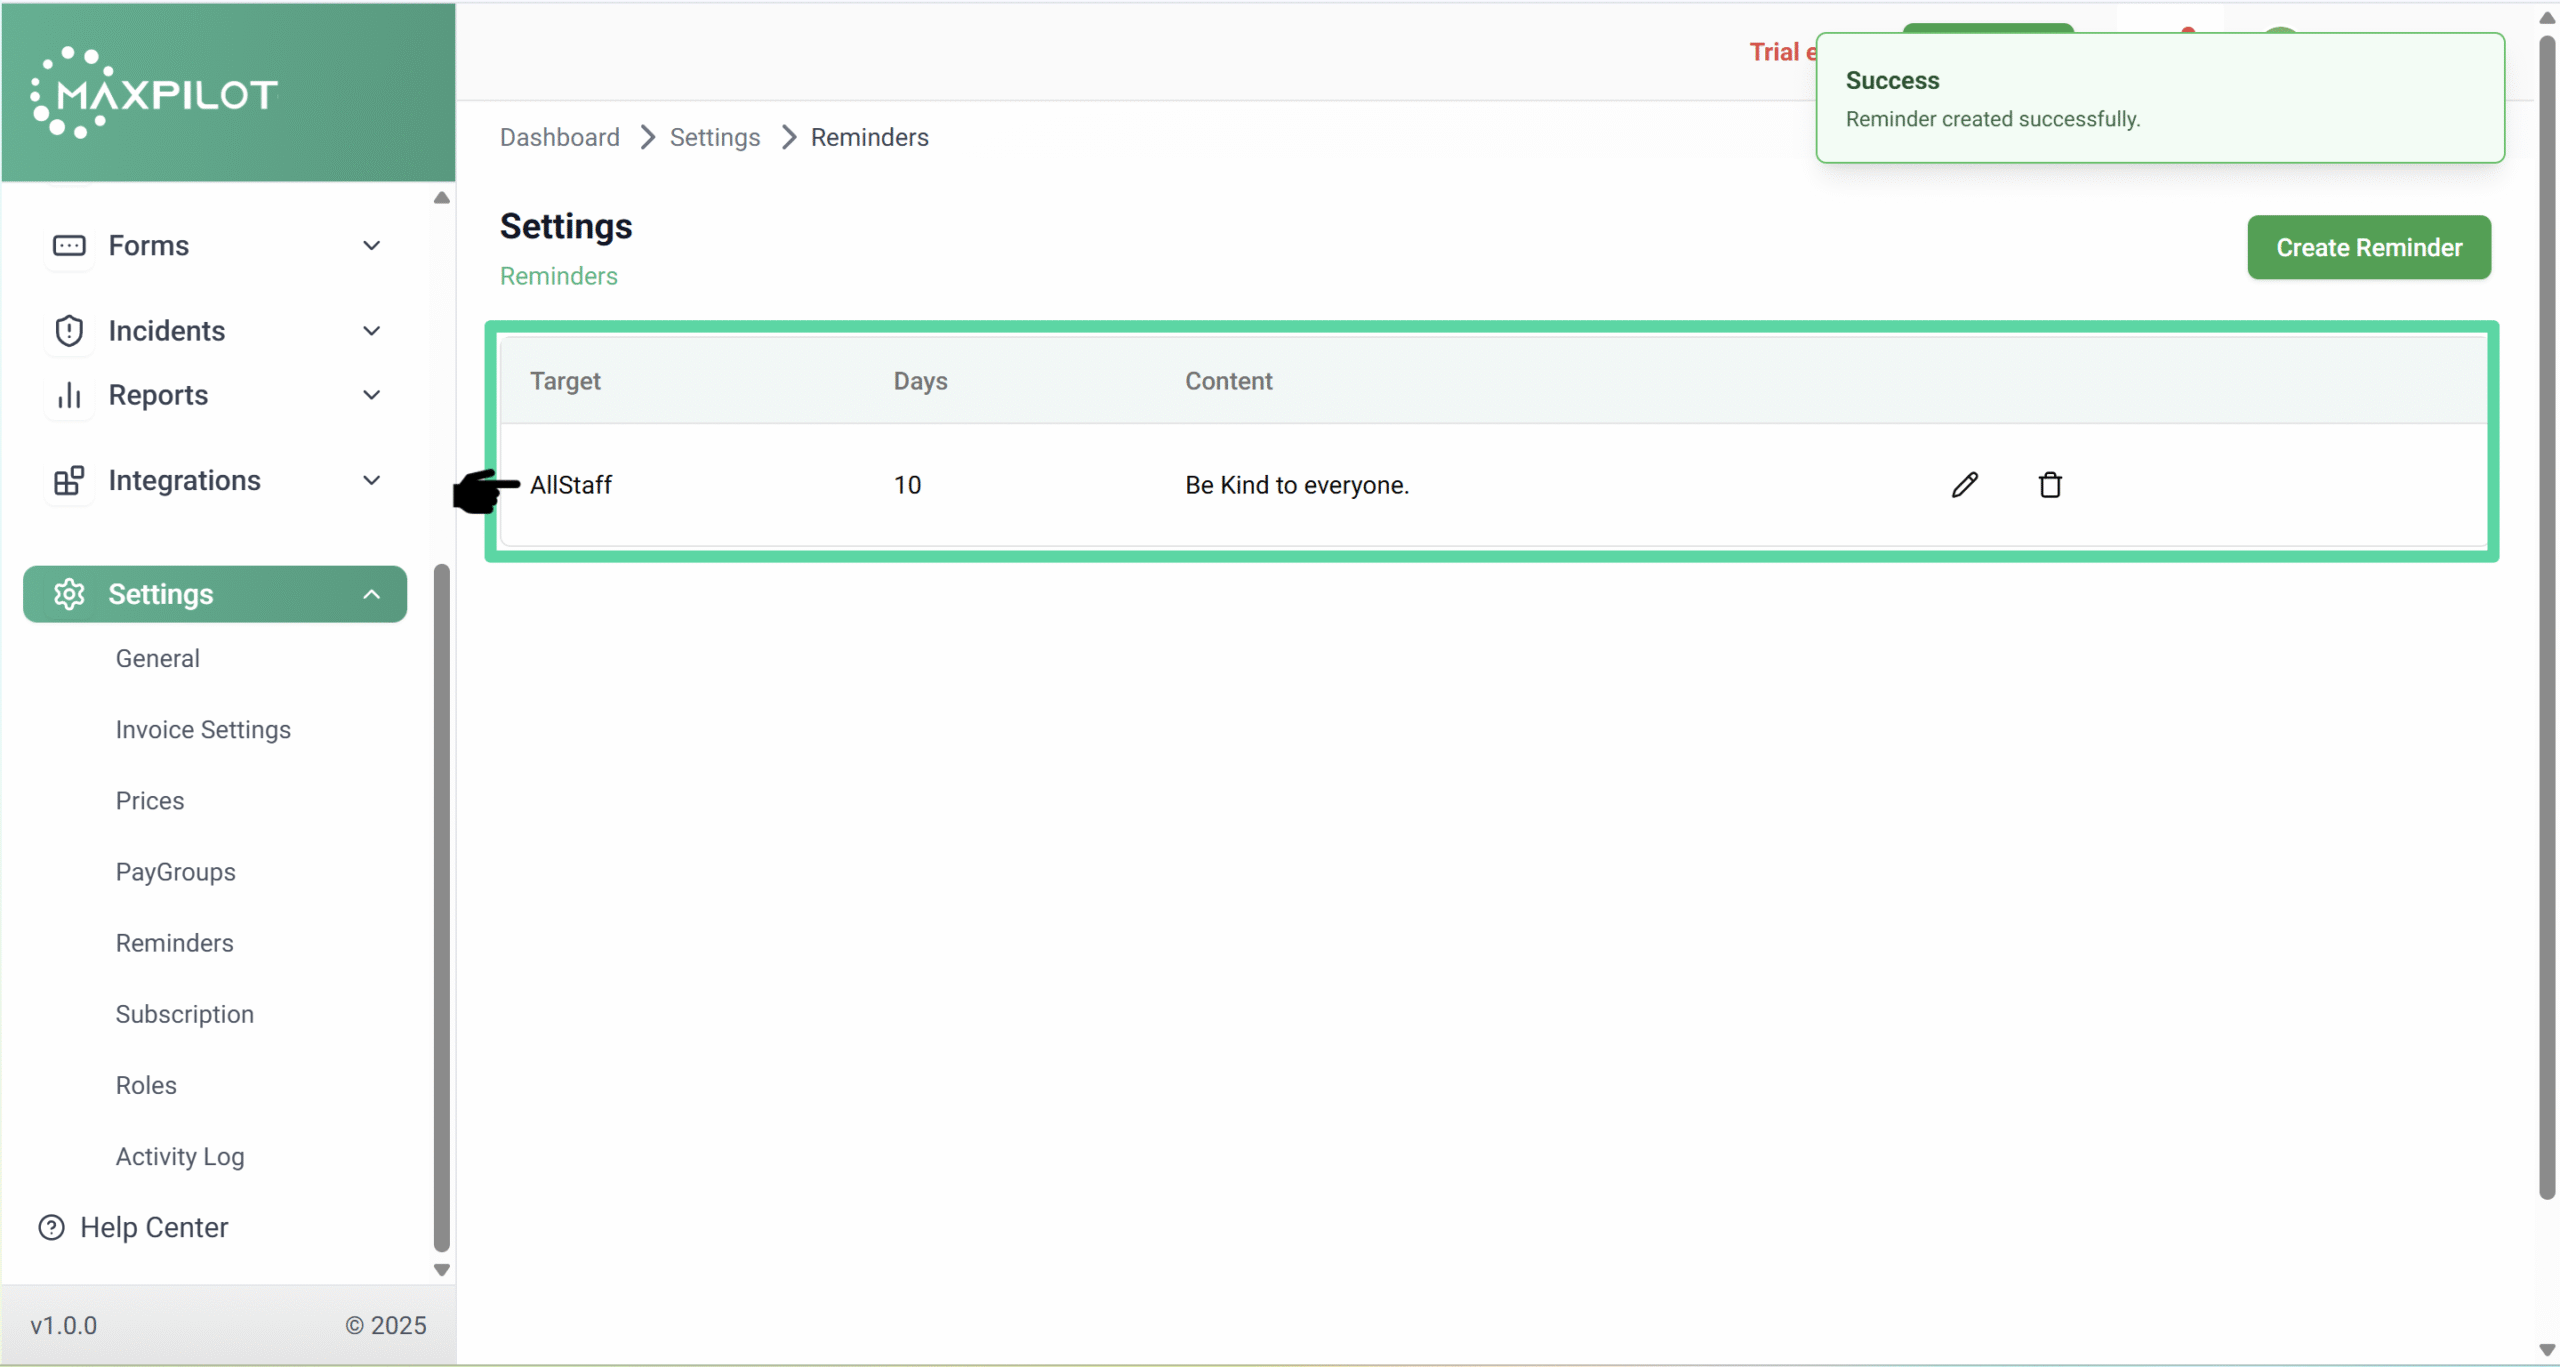Expand the Incidents menu chevron
Screen dimensions: 2560x1367
(x=371, y=331)
